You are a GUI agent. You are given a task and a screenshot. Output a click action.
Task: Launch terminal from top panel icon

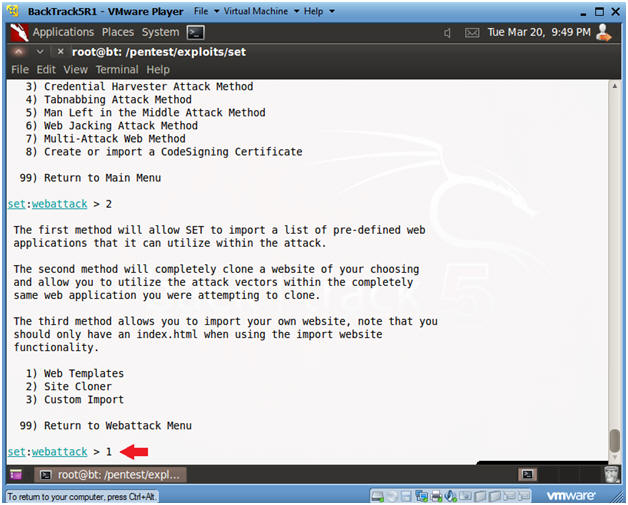click(195, 32)
